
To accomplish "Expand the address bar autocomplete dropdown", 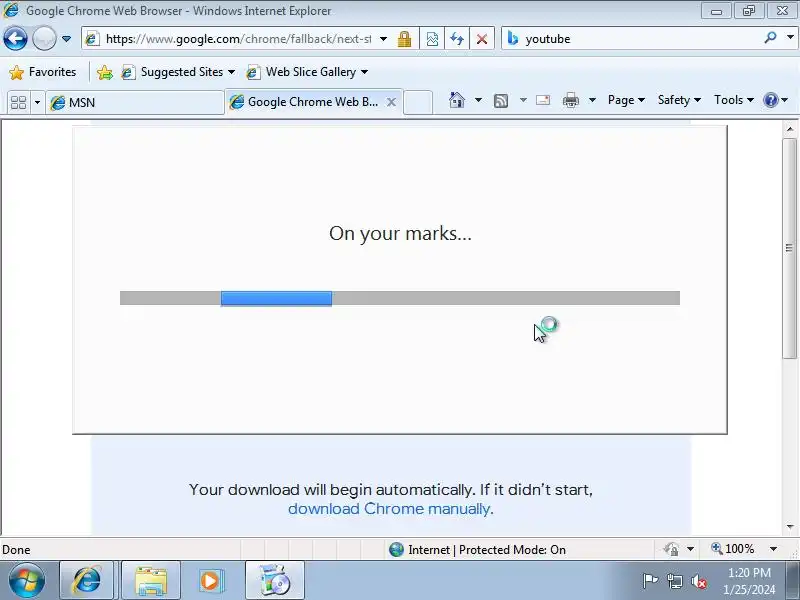I will click(384, 39).
